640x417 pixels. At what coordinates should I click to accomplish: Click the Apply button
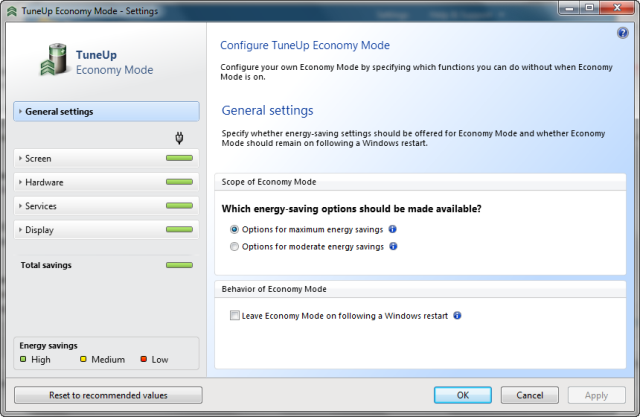[x=596, y=395]
